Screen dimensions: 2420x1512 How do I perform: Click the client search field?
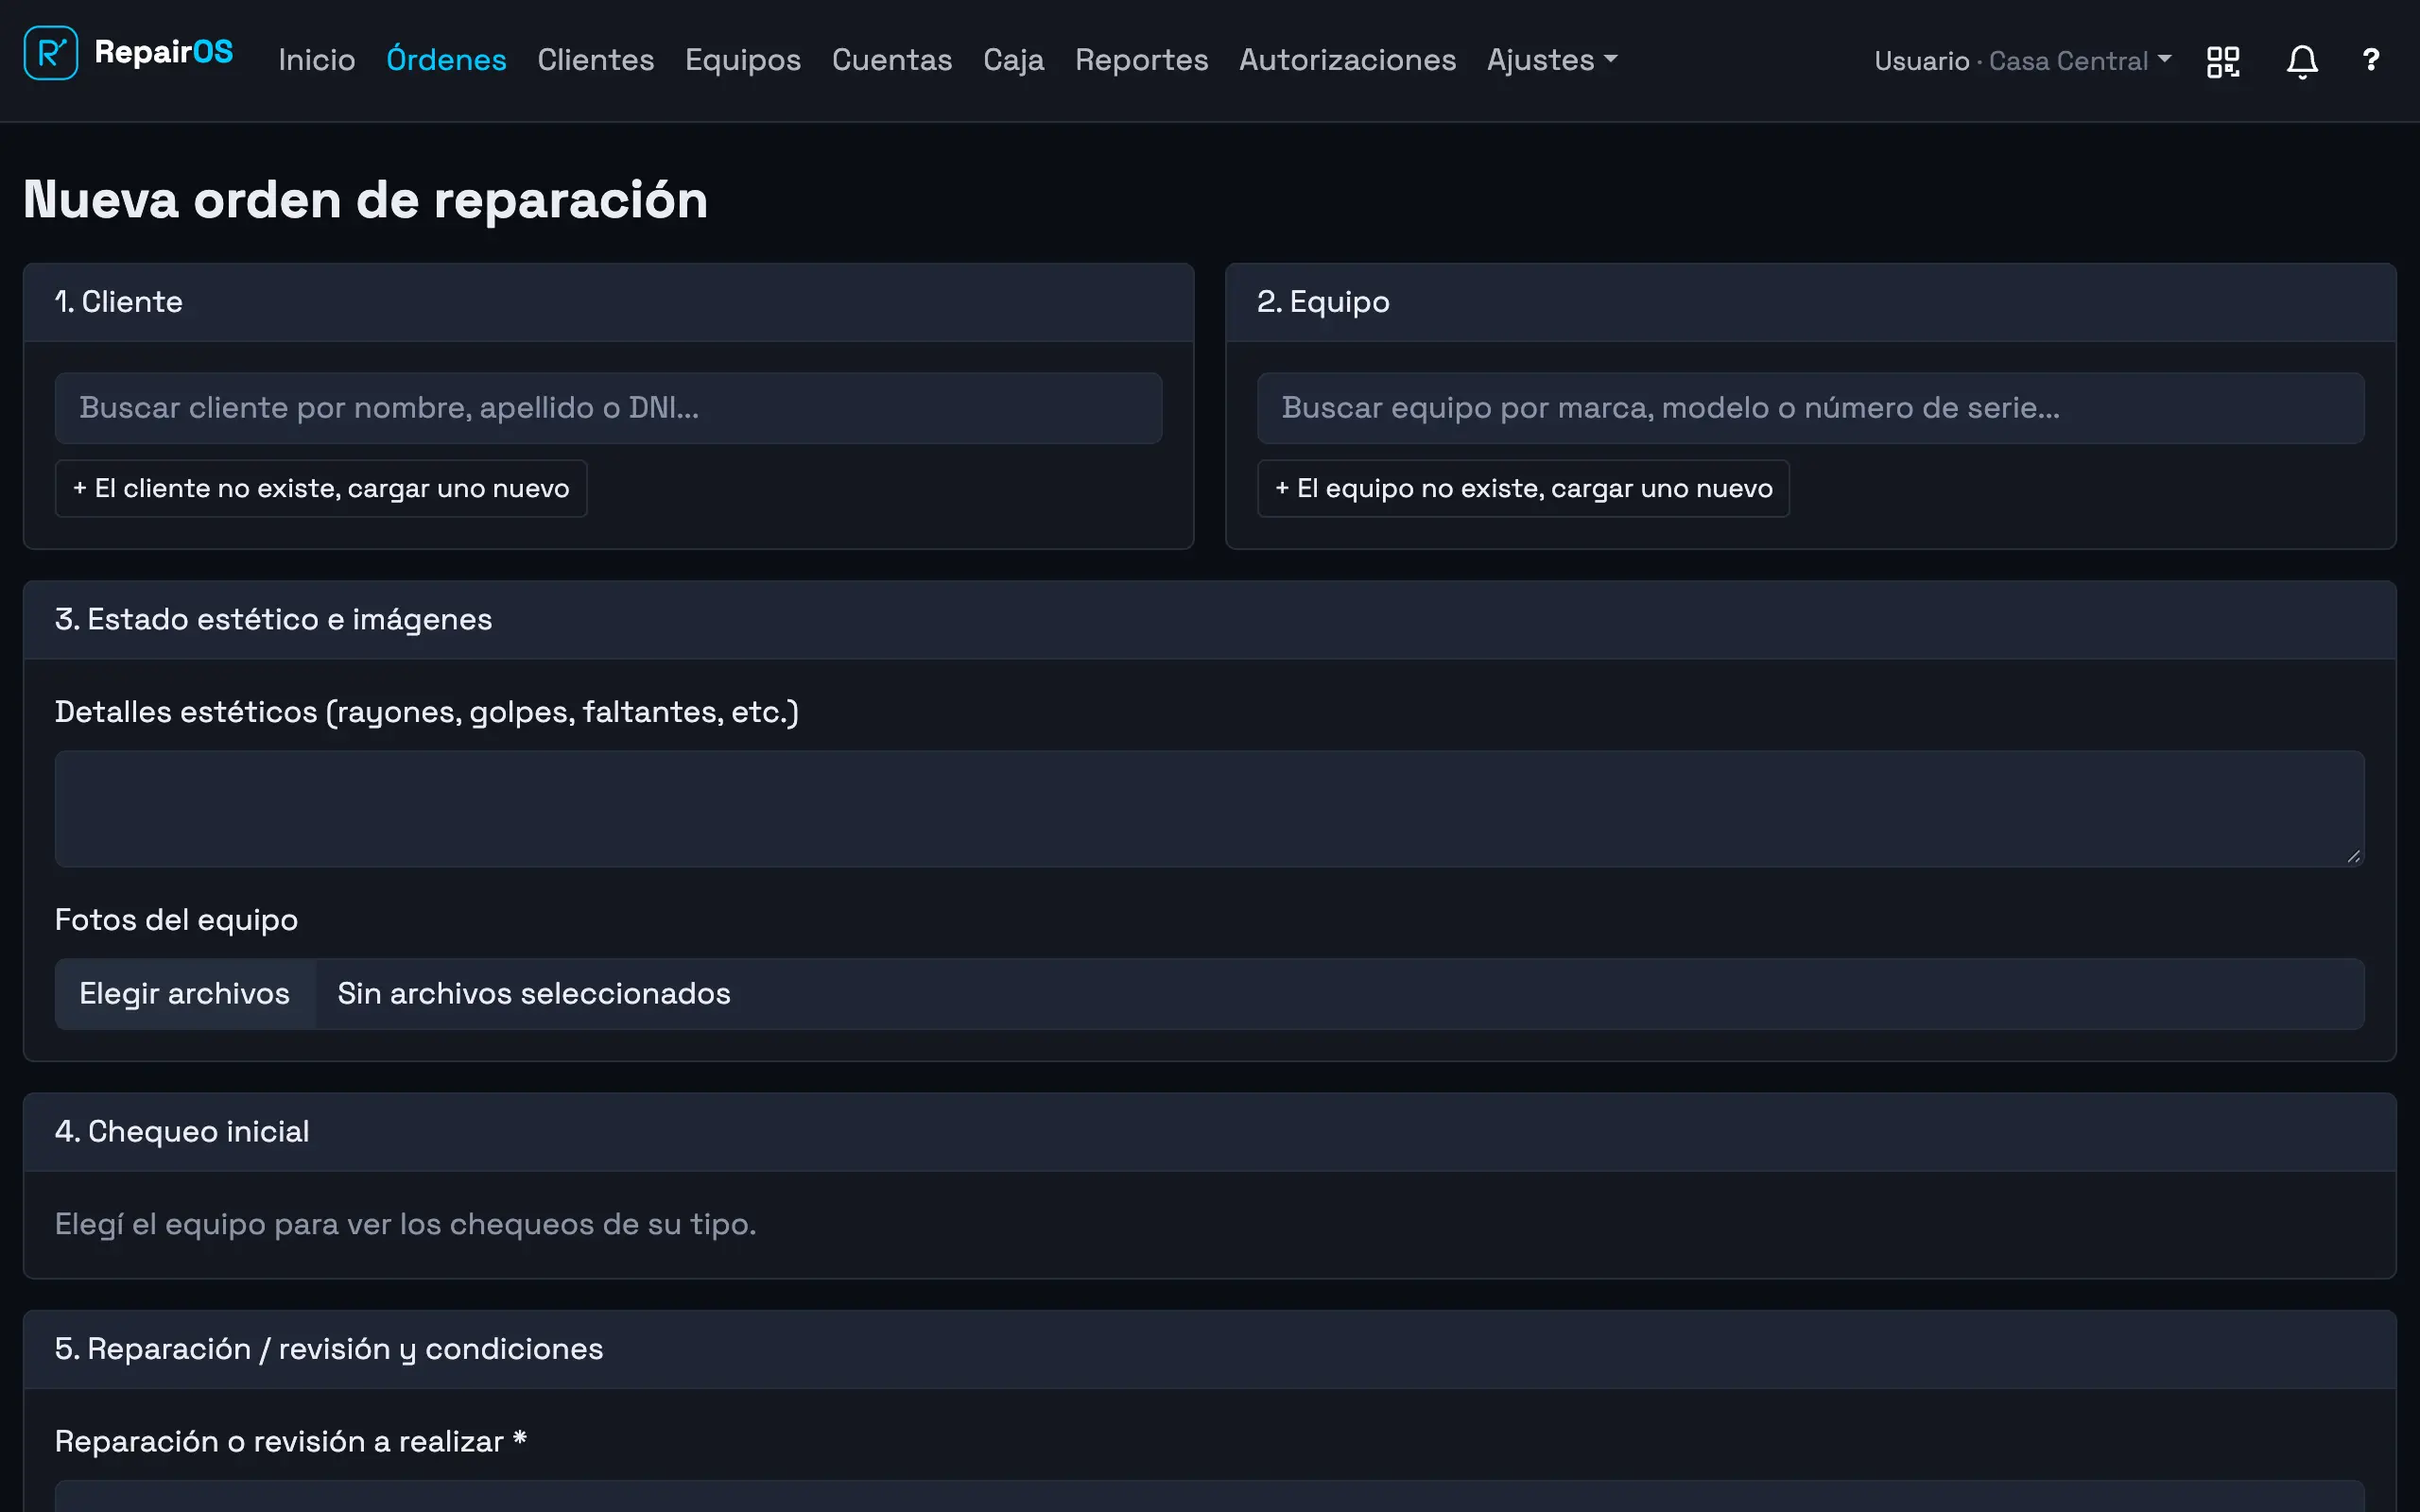[x=608, y=408]
